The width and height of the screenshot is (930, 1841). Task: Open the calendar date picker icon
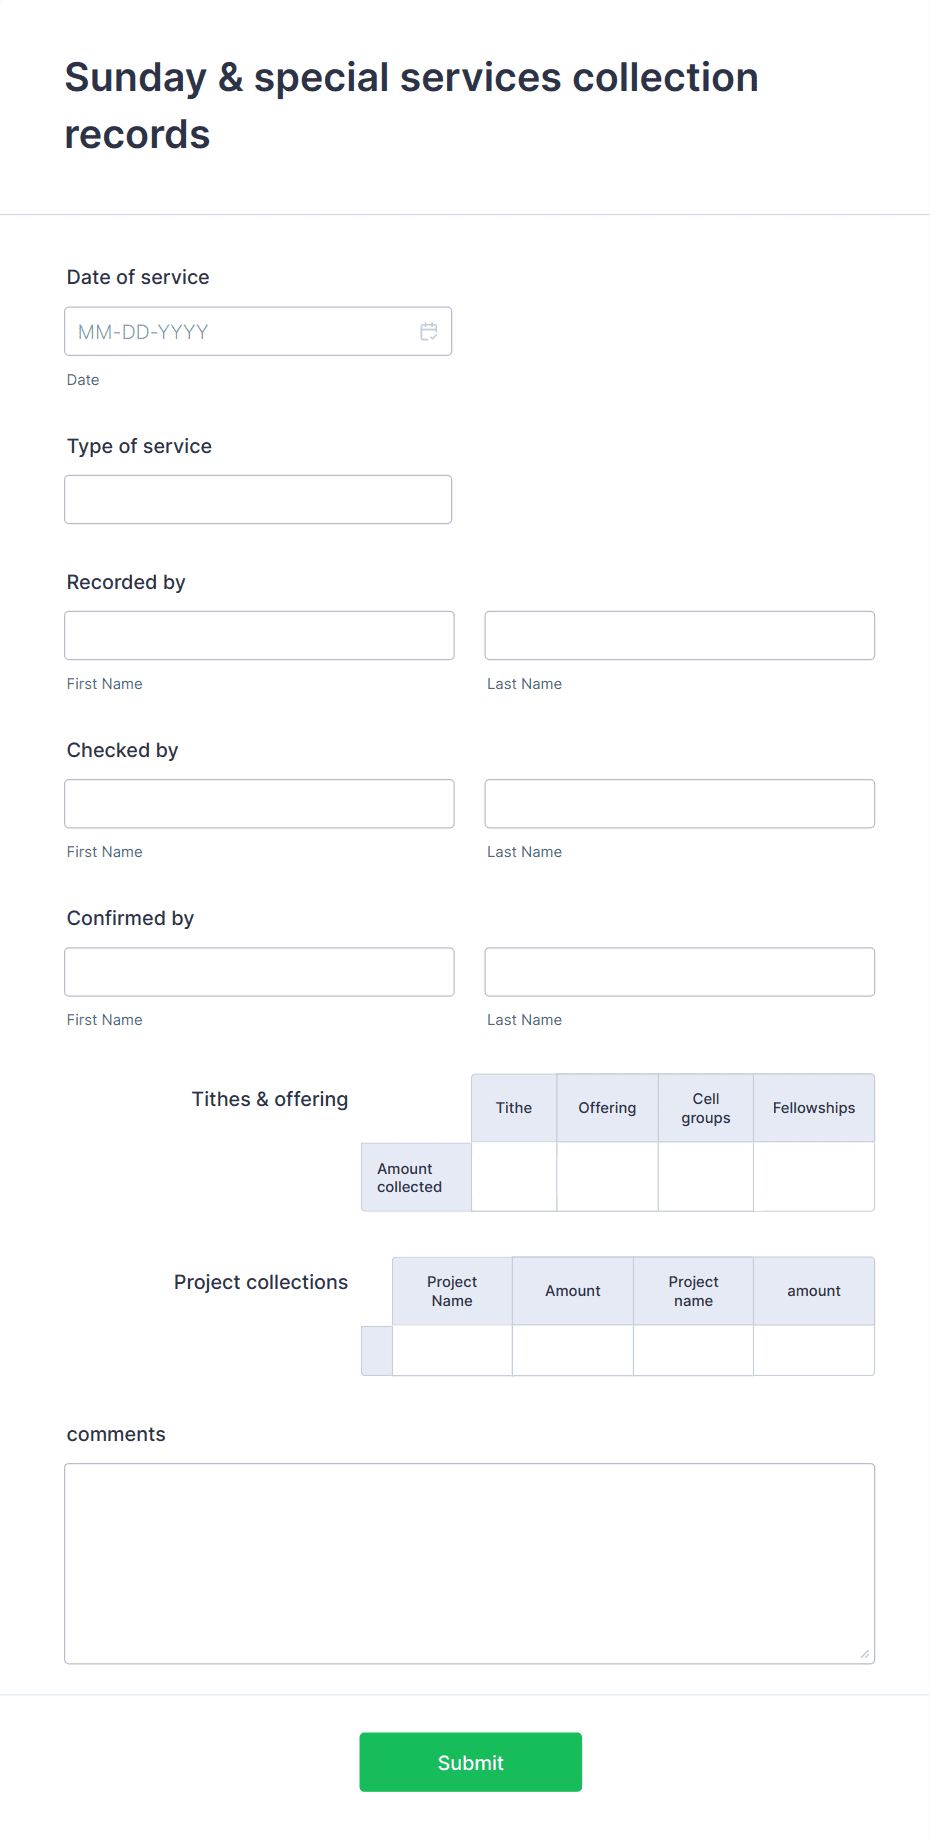(x=428, y=331)
